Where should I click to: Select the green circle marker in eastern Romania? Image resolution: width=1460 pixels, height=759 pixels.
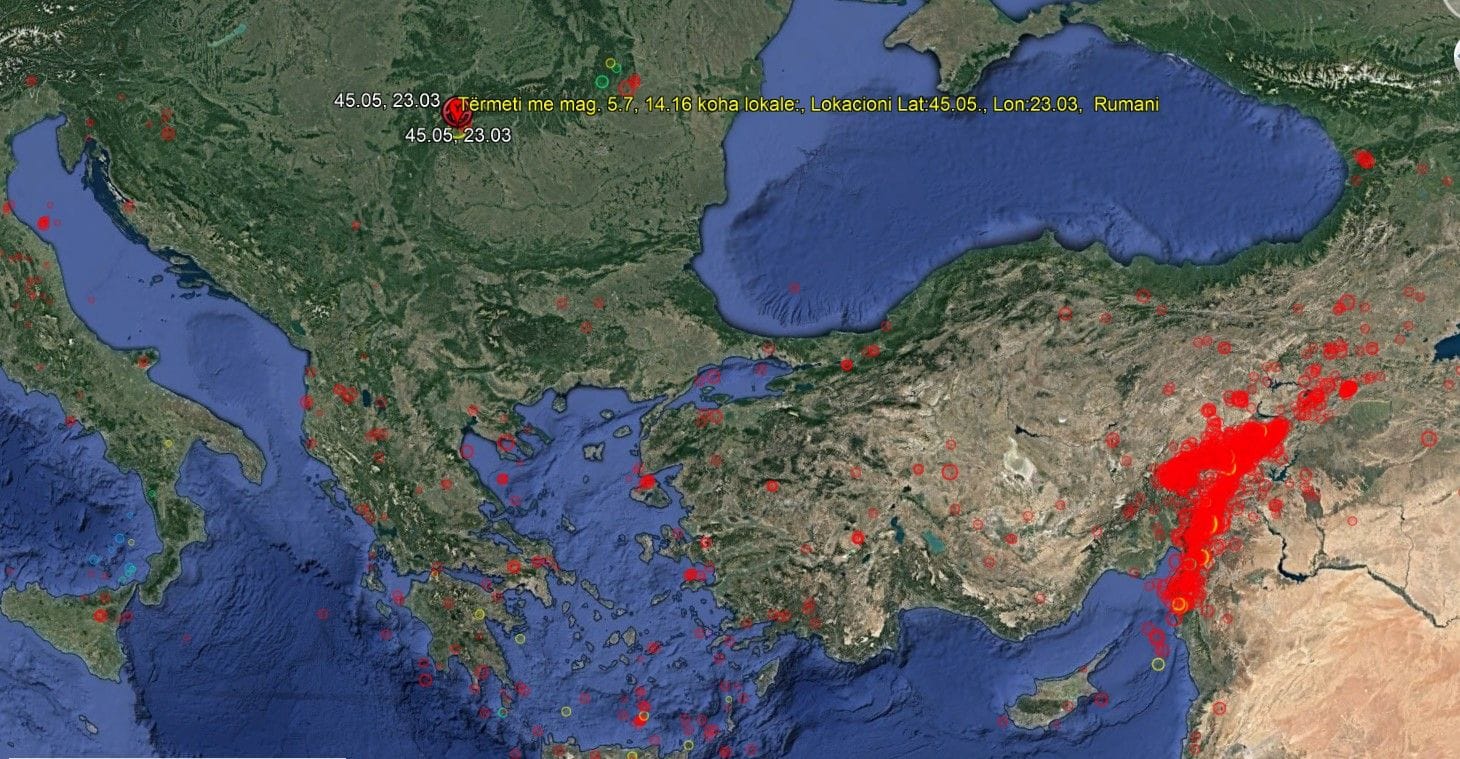point(602,82)
